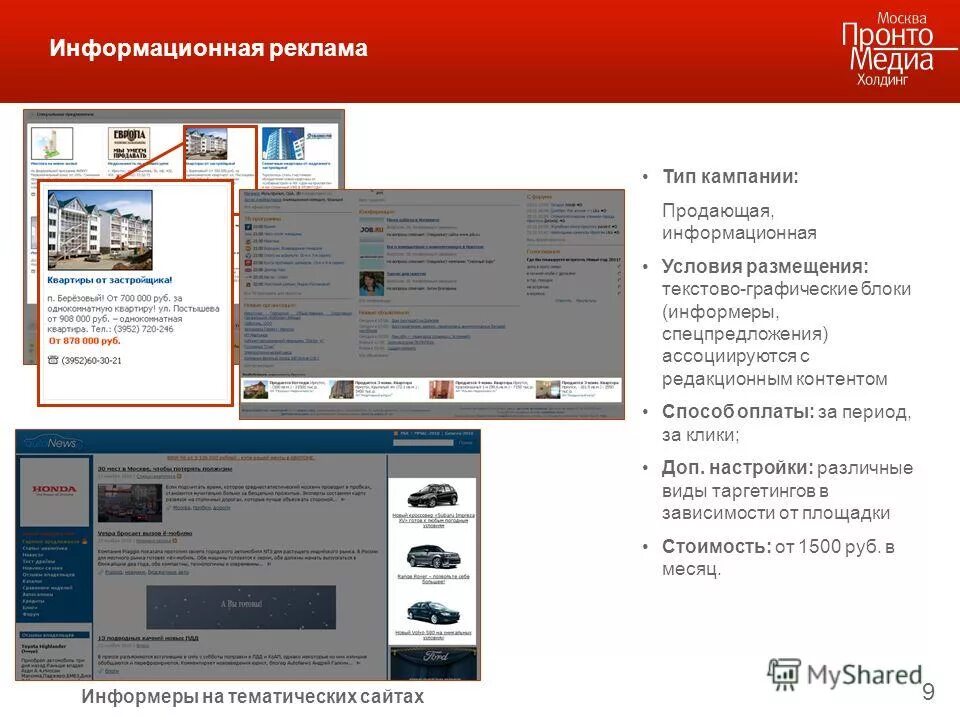Click the Пронто Медиа Холдинг logo
Image resolution: width=960 pixels, height=720 pixels.
(893, 45)
